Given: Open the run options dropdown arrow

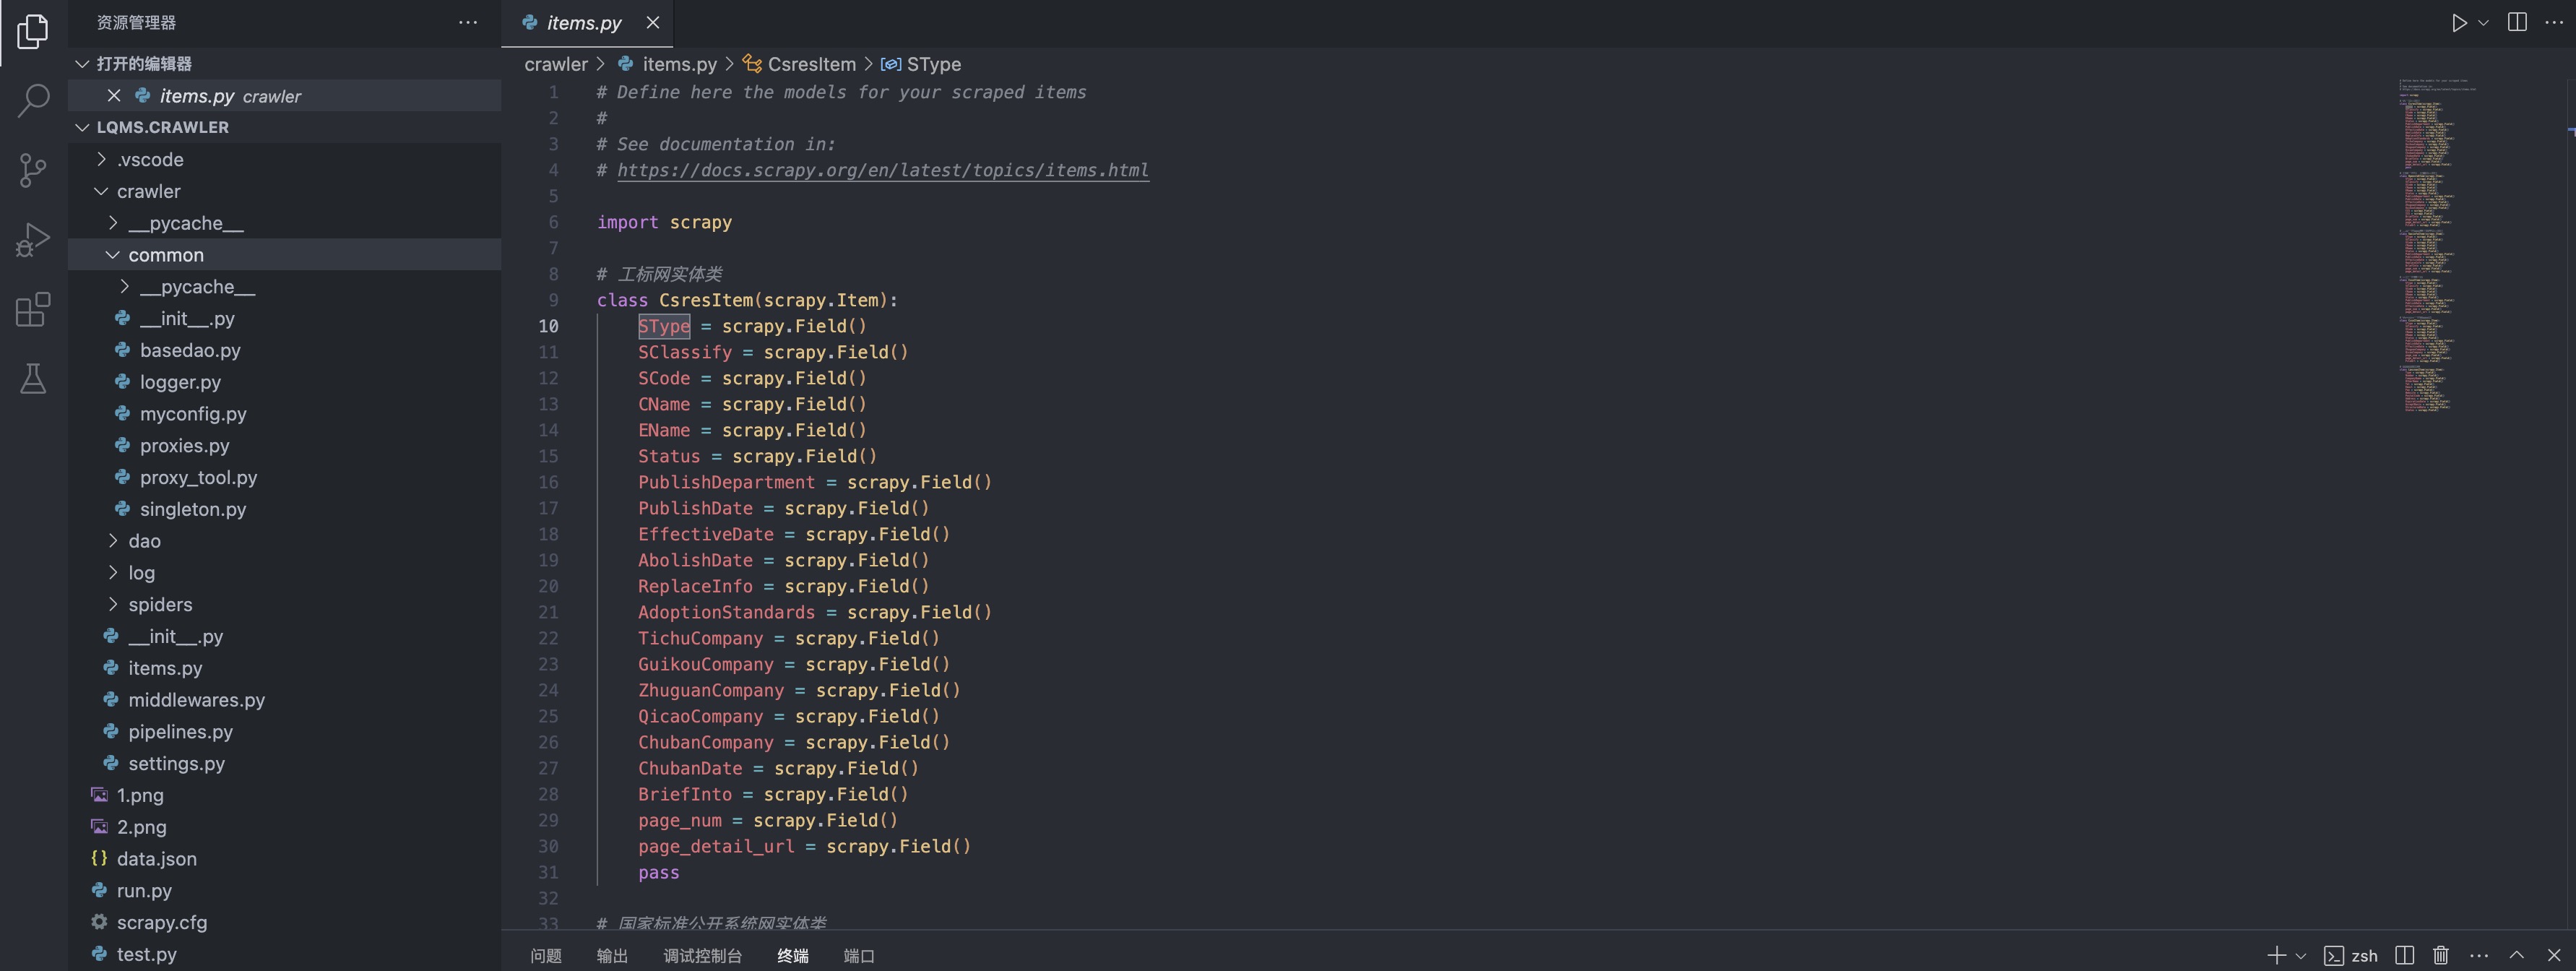Looking at the screenshot, I should coord(2484,23).
